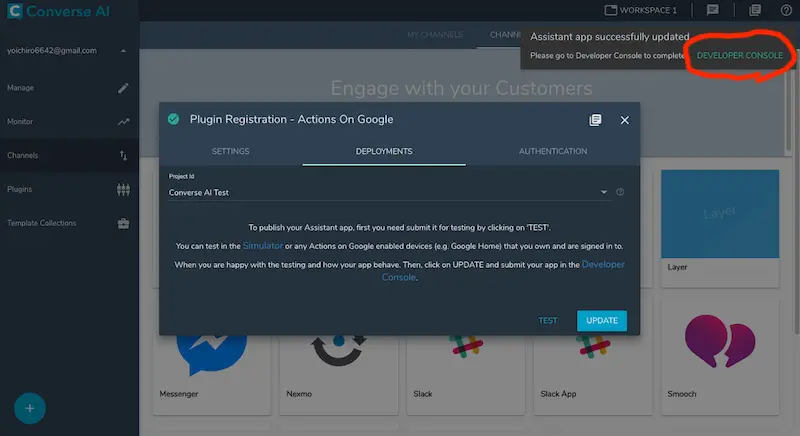
Task: Open Channels in the sidebar
Action: coord(69,155)
